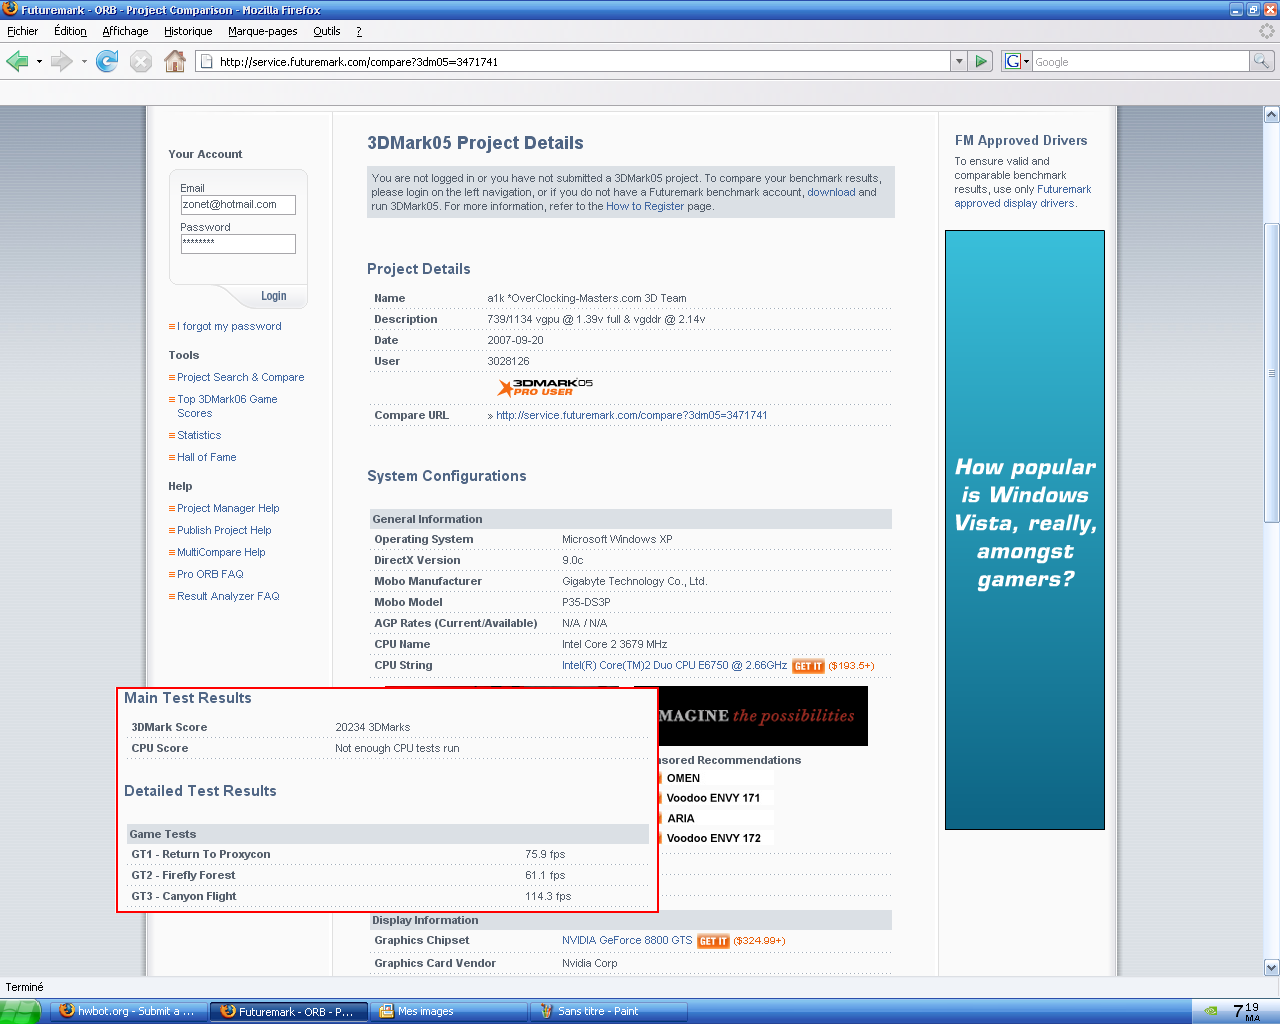Go to the Home page icon
The width and height of the screenshot is (1280, 1024).
[175, 61]
